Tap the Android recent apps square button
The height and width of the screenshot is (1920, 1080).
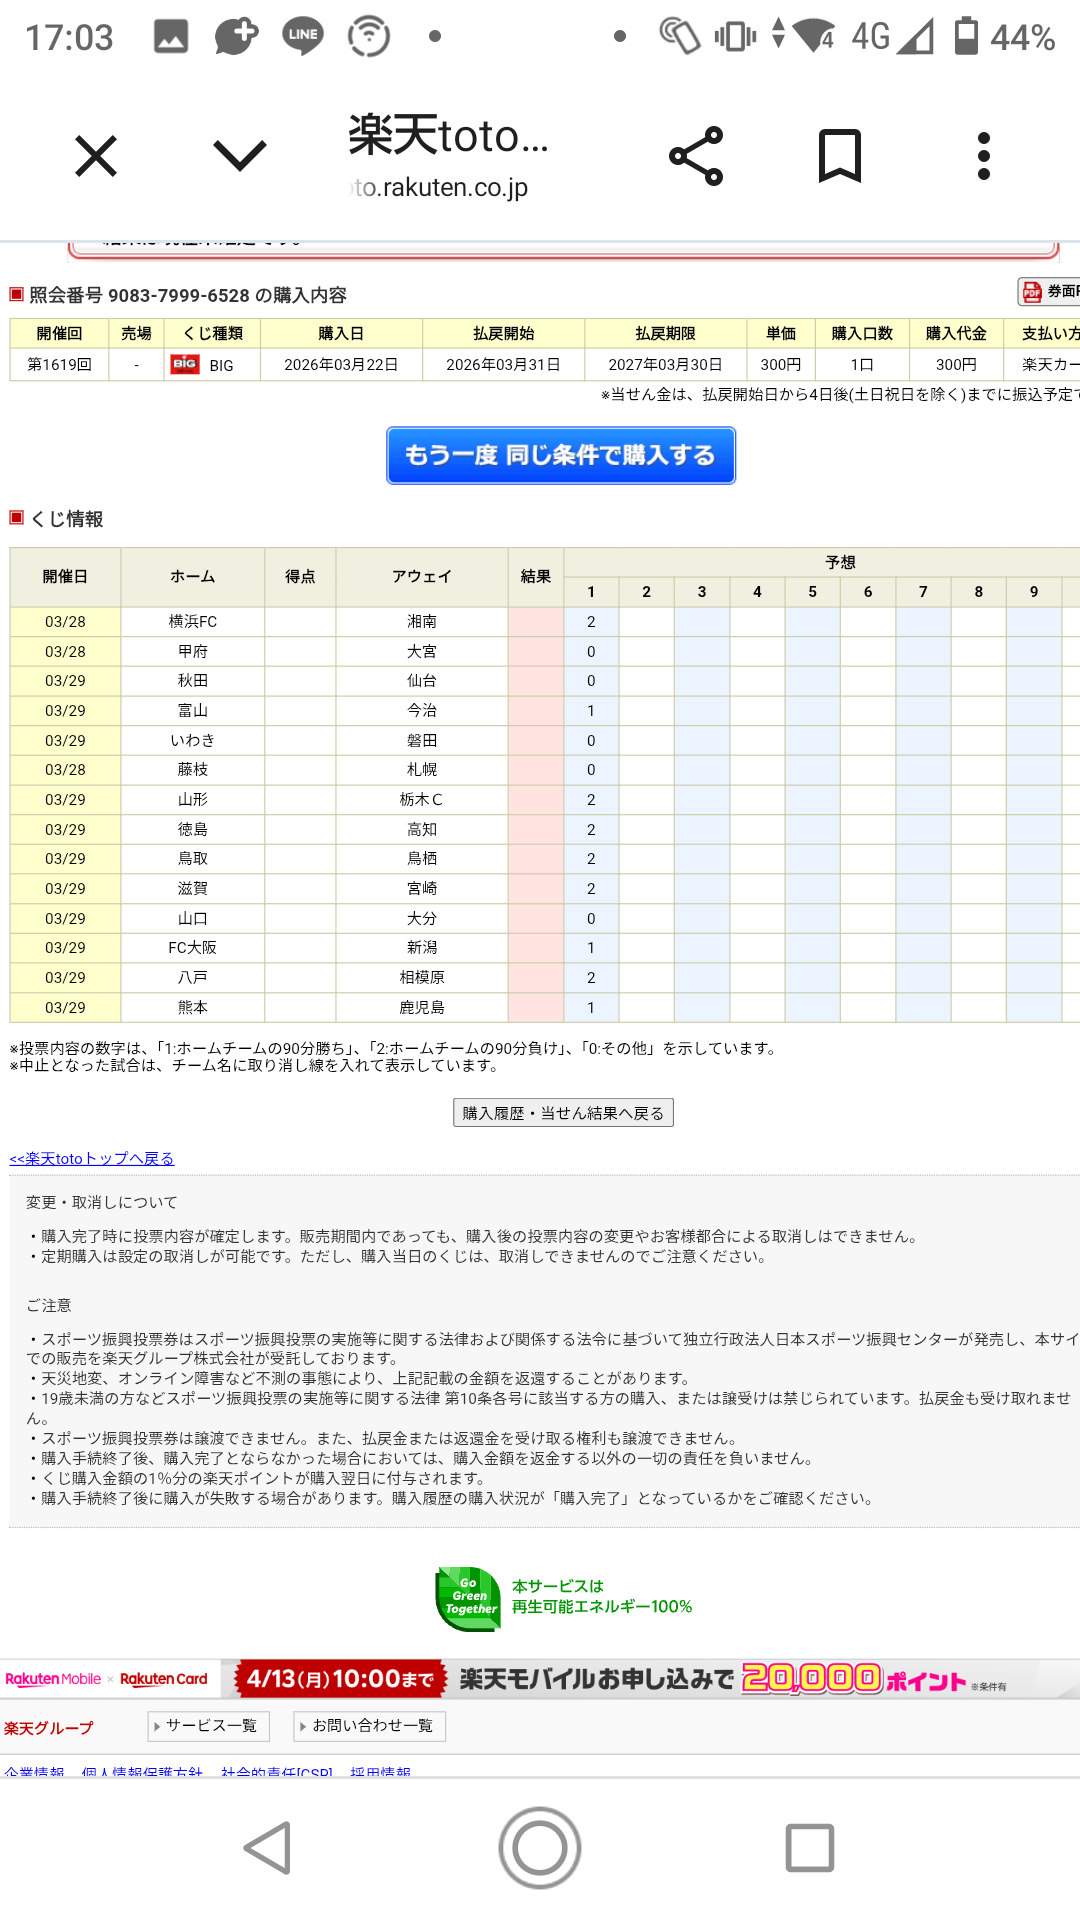click(809, 1847)
